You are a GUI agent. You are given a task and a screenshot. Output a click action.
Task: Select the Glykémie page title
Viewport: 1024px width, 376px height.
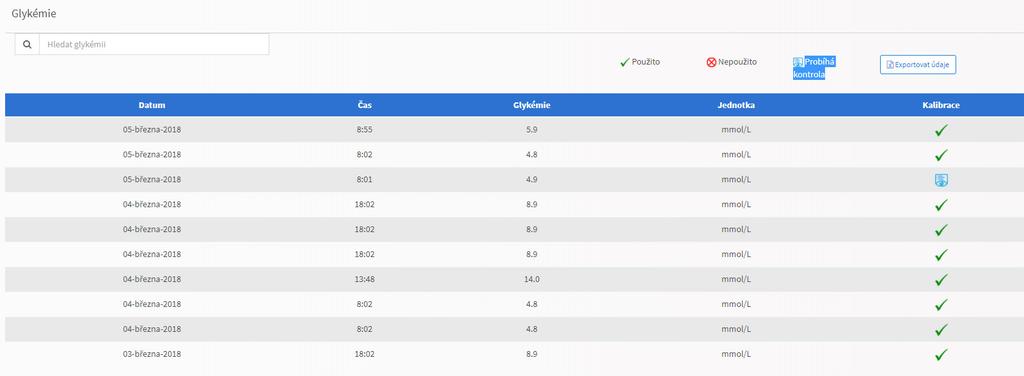pos(34,13)
